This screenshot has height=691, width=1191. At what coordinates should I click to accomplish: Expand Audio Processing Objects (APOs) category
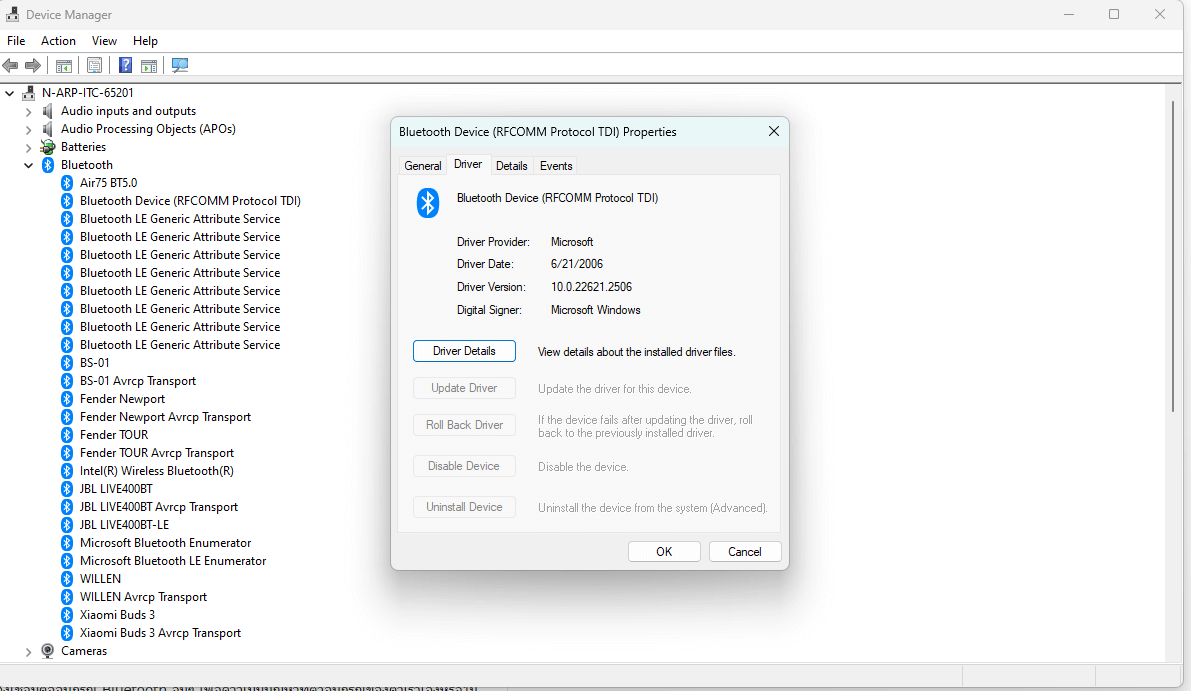[28, 130]
